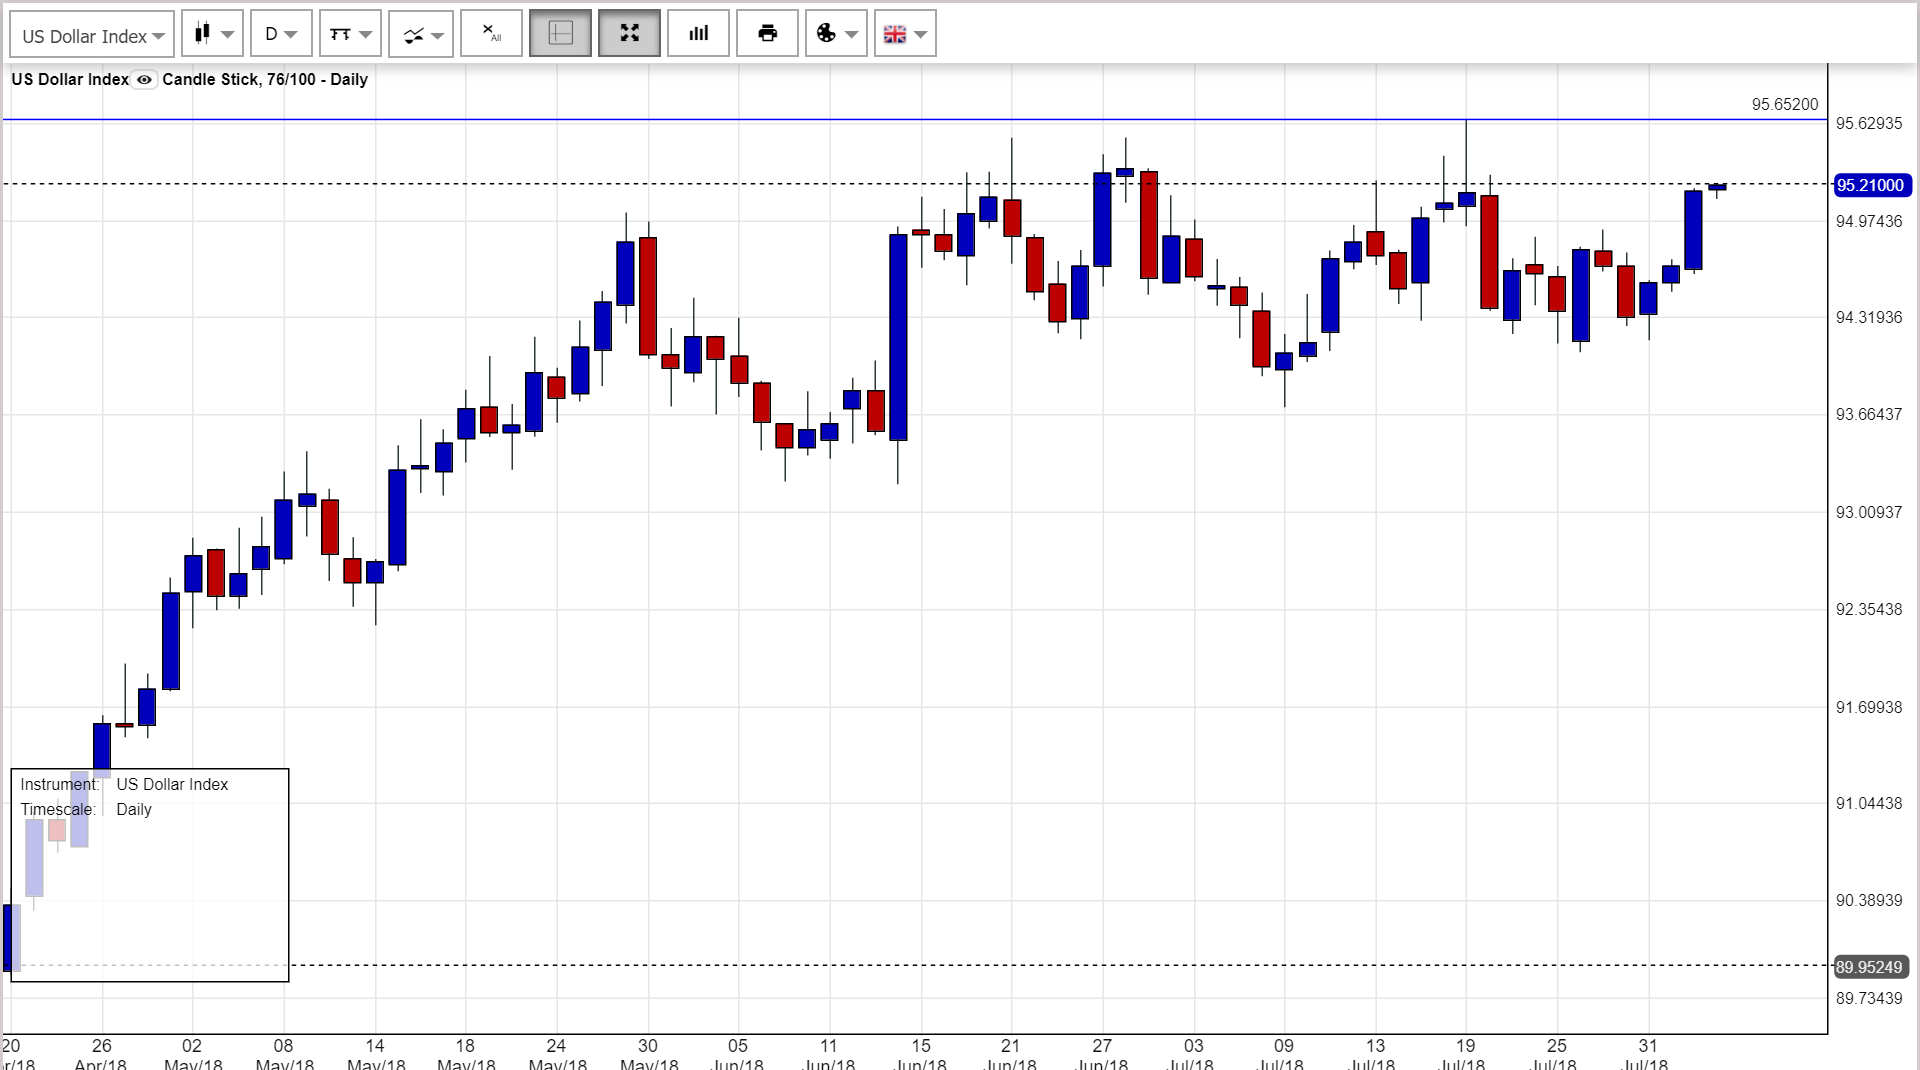Click the current price tag 95.21000
This screenshot has width=1920, height=1070.
click(x=1872, y=185)
